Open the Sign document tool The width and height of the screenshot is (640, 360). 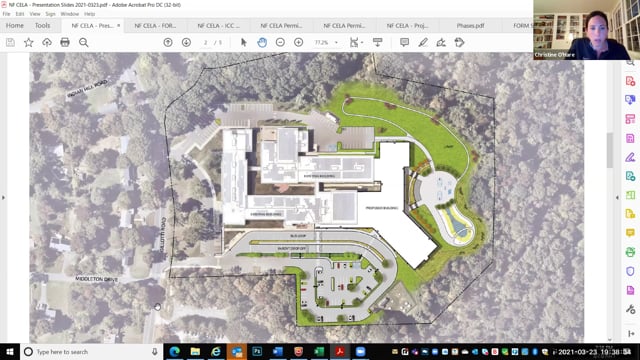[441, 42]
